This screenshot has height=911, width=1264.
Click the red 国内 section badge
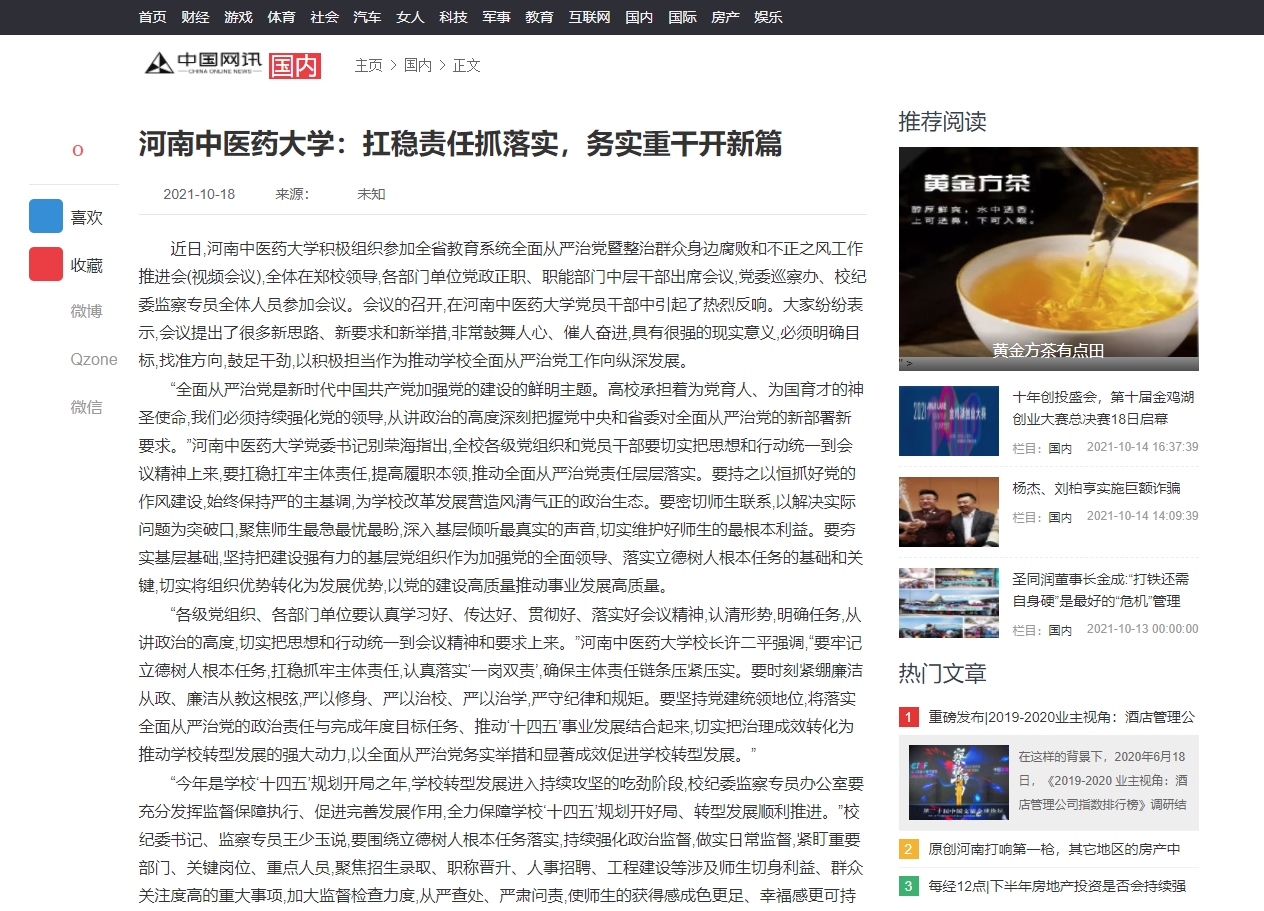(x=295, y=65)
